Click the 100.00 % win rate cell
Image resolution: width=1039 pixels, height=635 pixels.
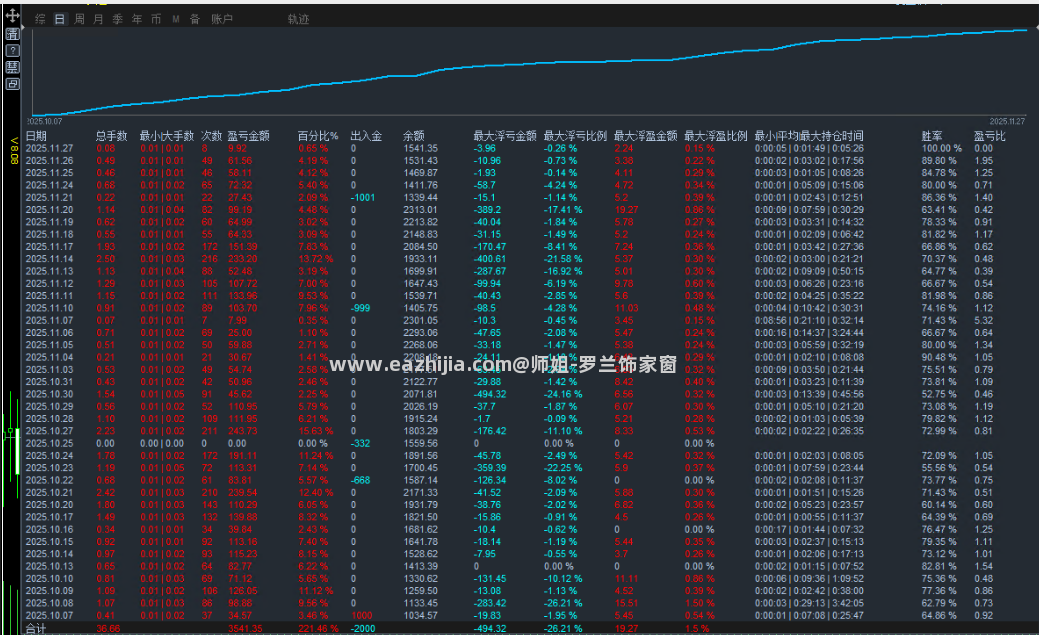click(x=942, y=148)
